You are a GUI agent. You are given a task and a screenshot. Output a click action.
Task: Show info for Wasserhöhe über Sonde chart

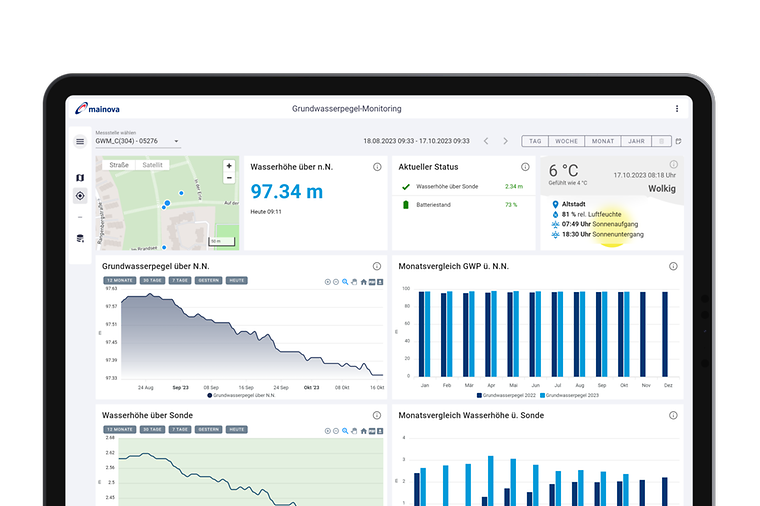coord(377,415)
